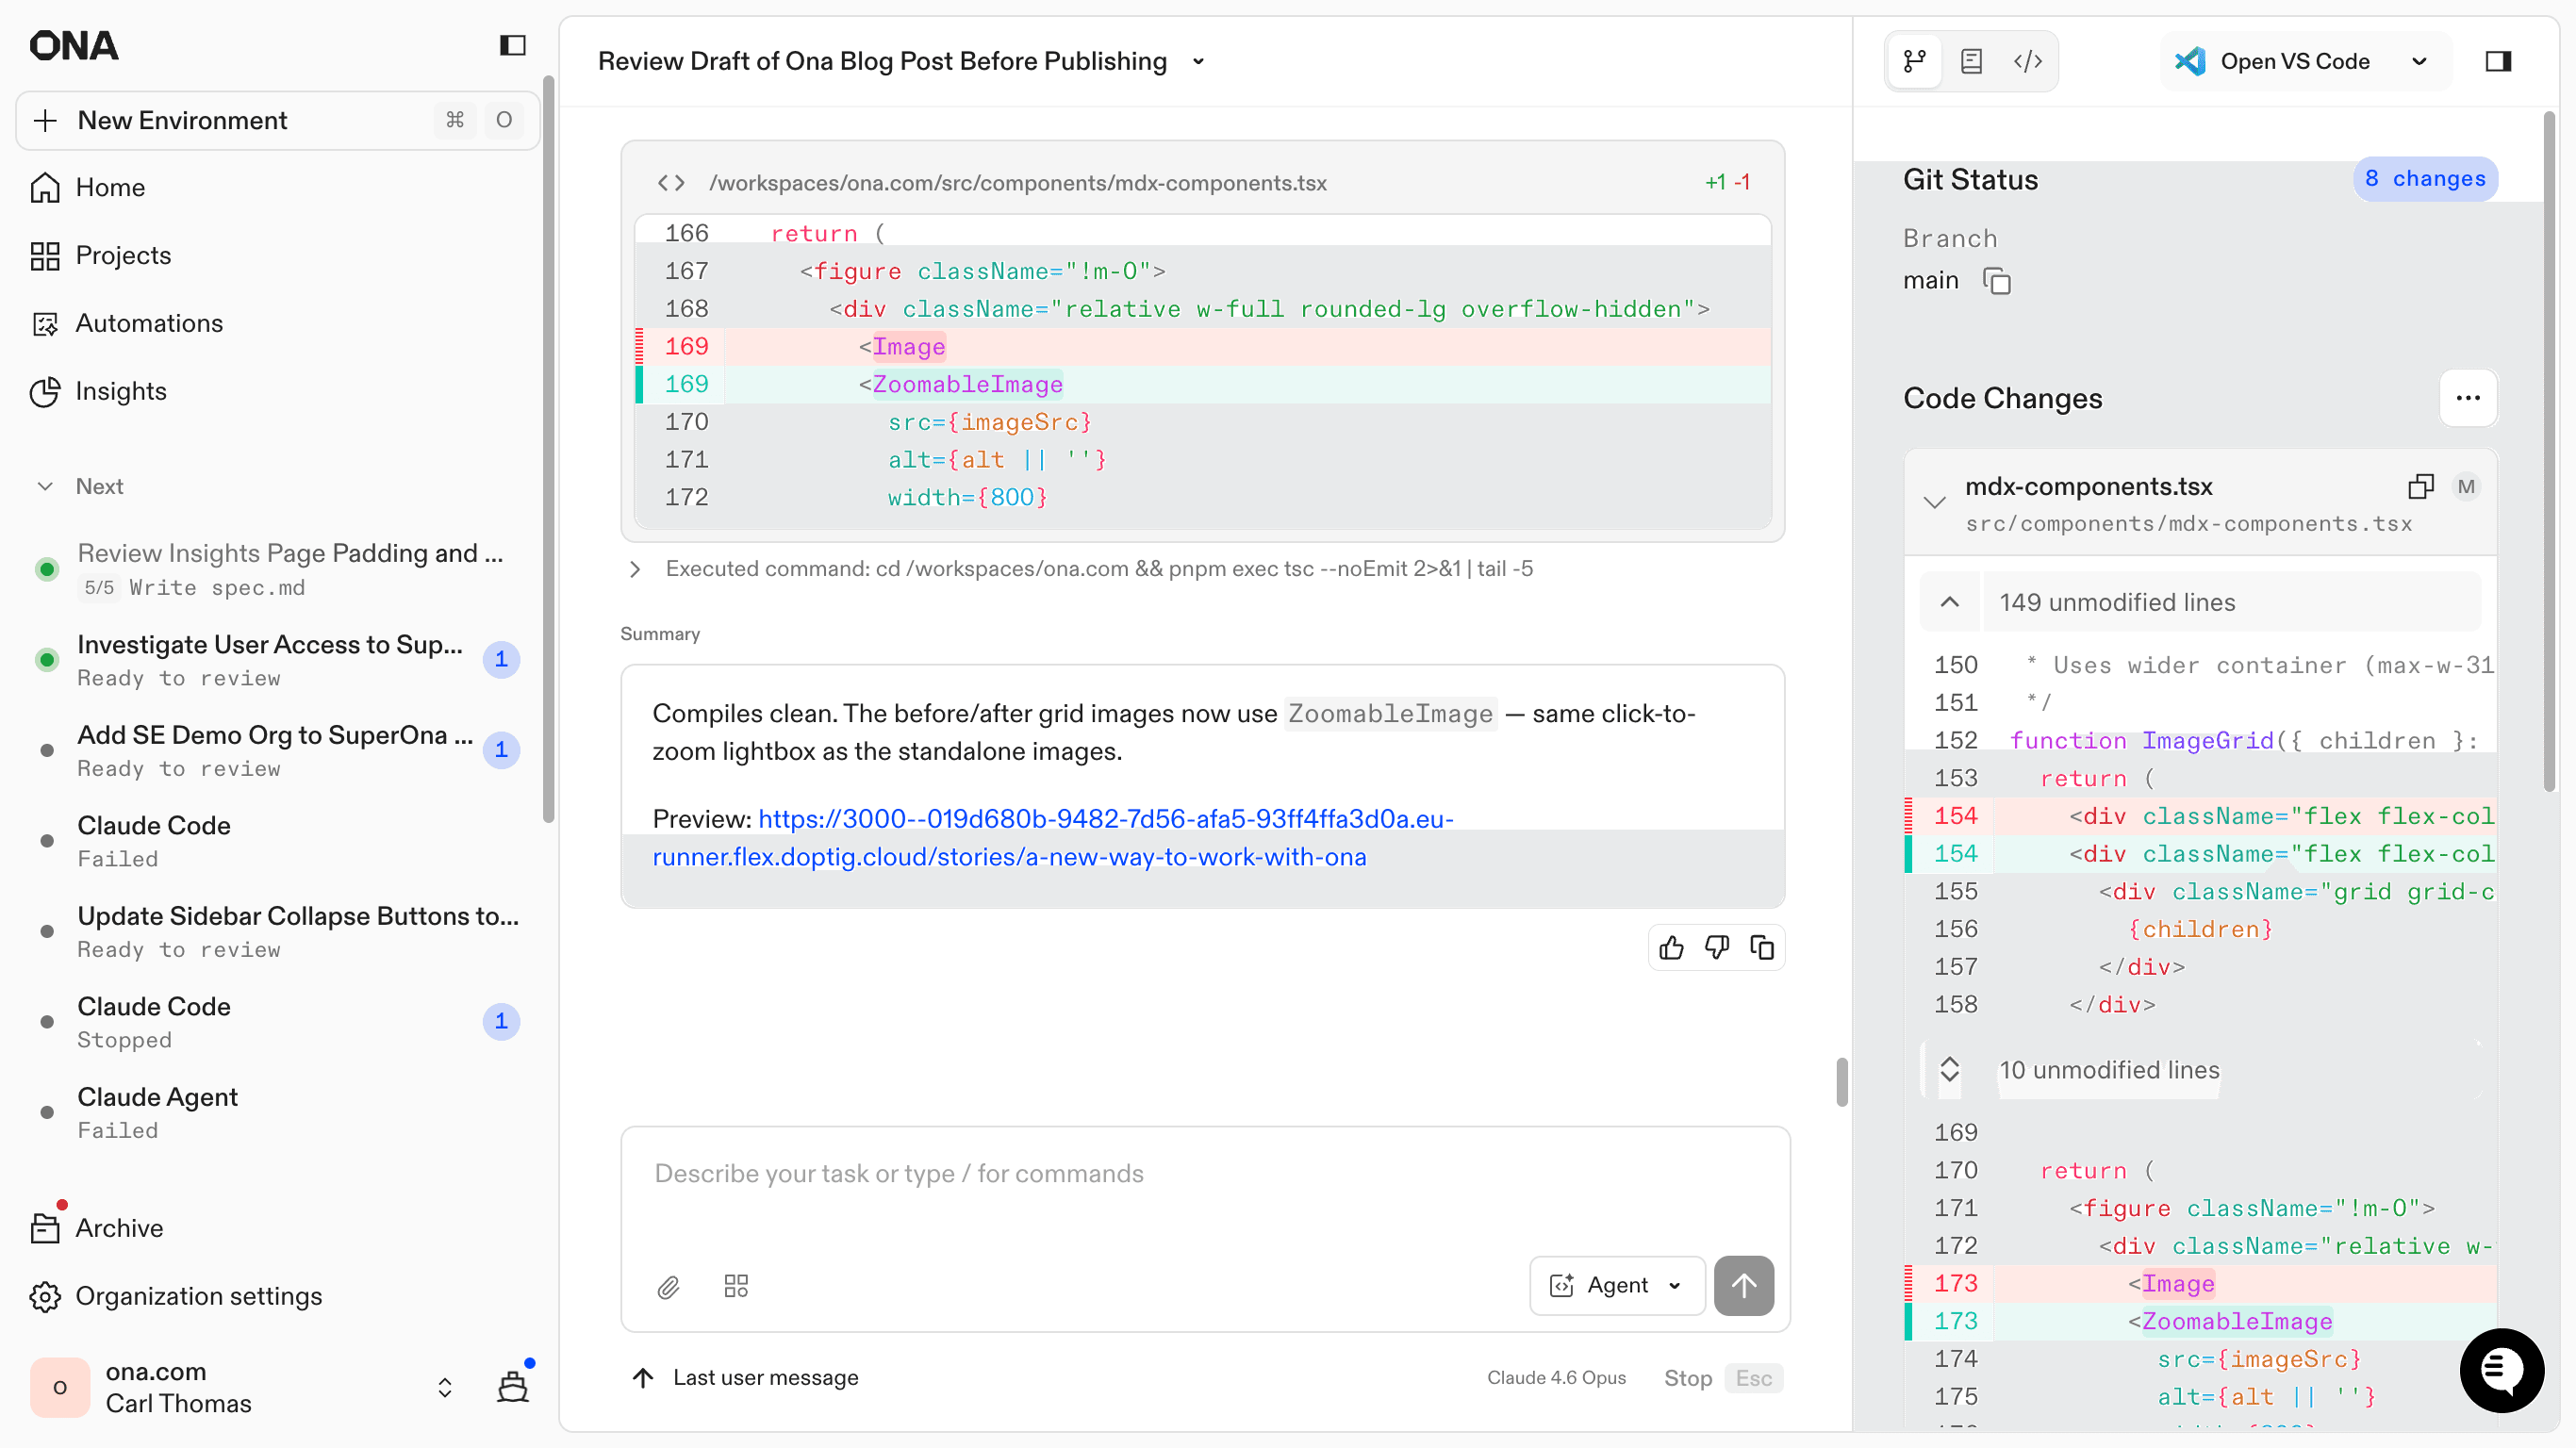
Task: Collapse the left sidebar panel
Action: pyautogui.click(x=512, y=45)
